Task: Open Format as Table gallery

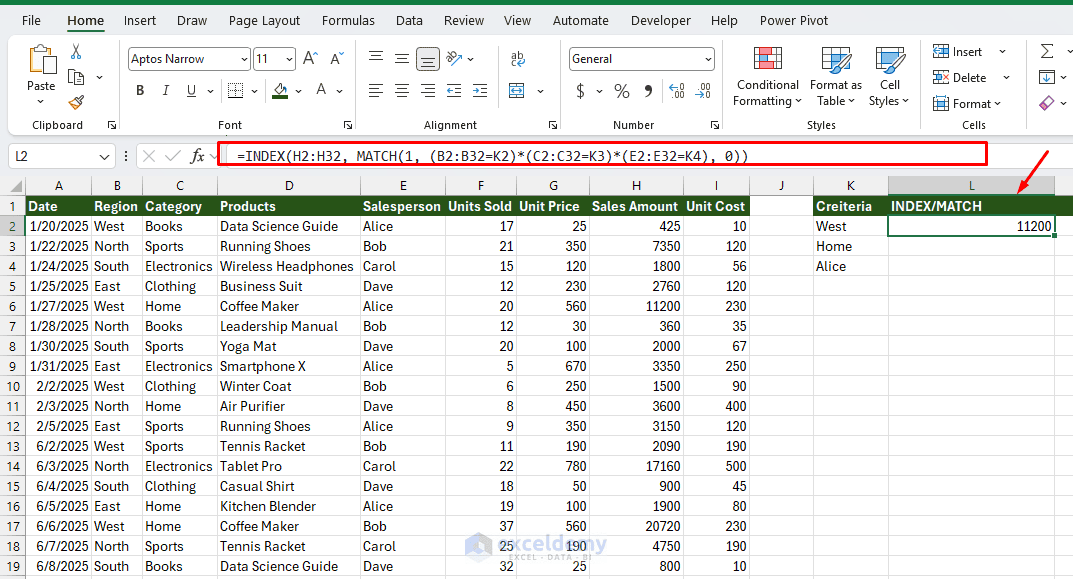Action: [x=836, y=77]
